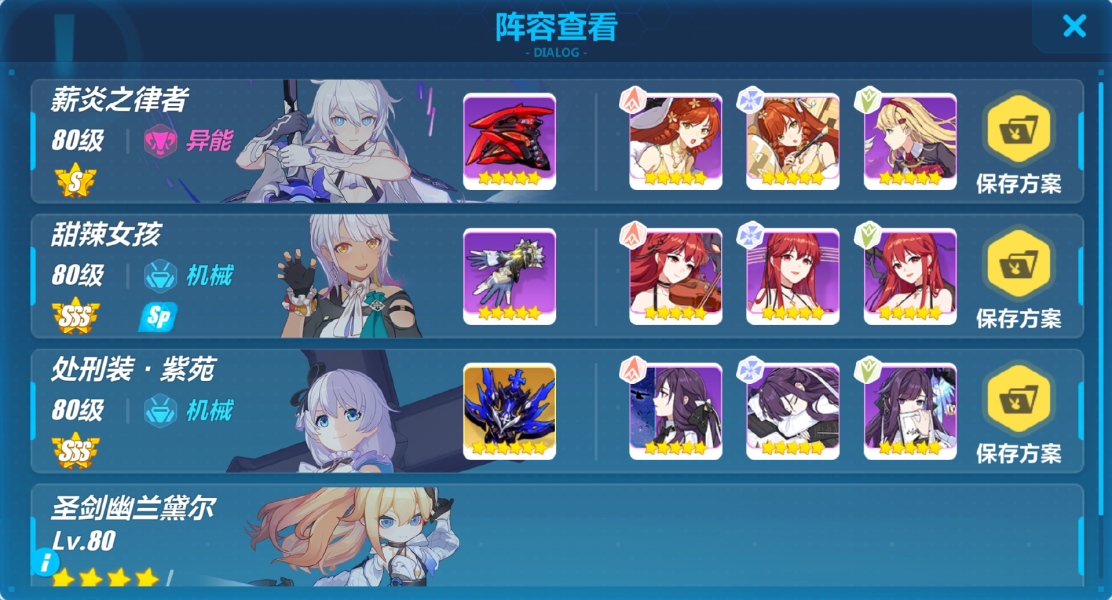Save the 甜辣女孩 loadout via 保存方案
Image resolution: width=1112 pixels, height=600 pixels.
coord(1018,279)
